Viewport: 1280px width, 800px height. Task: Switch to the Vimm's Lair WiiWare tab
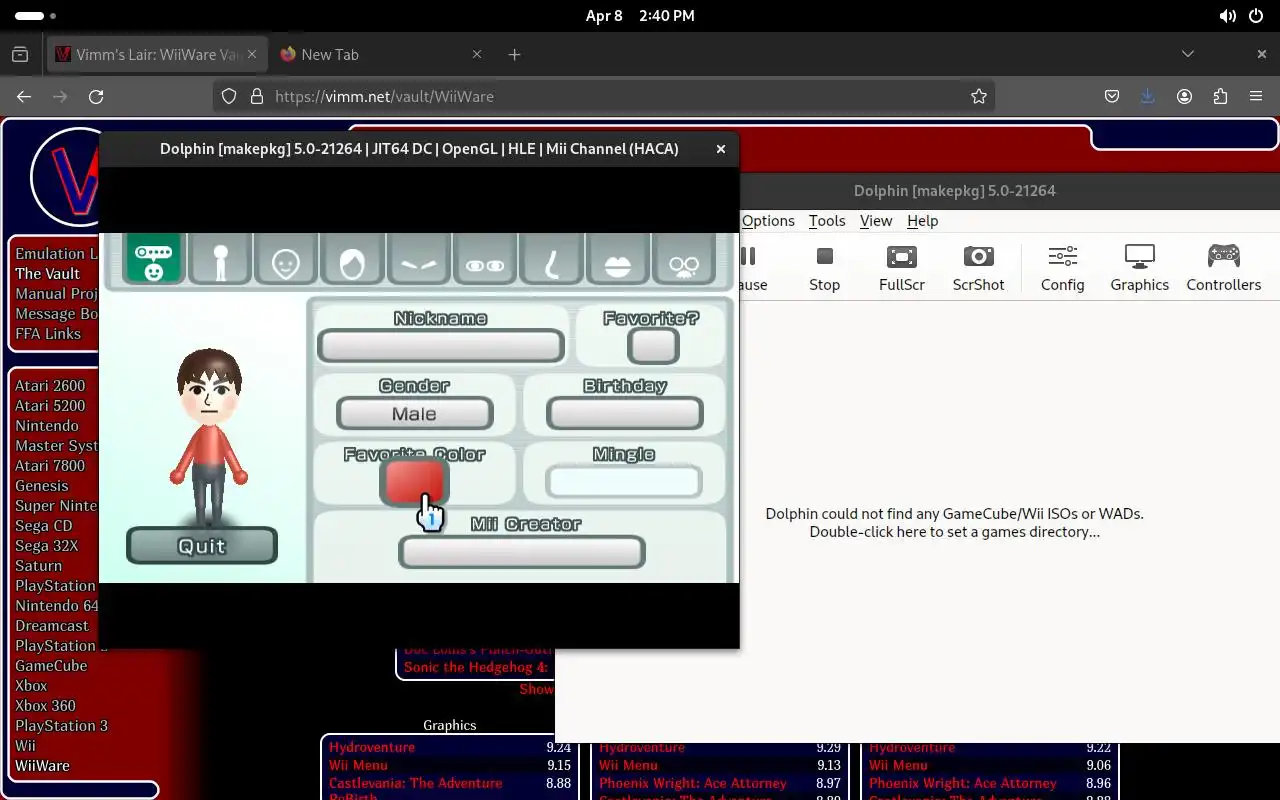point(157,54)
